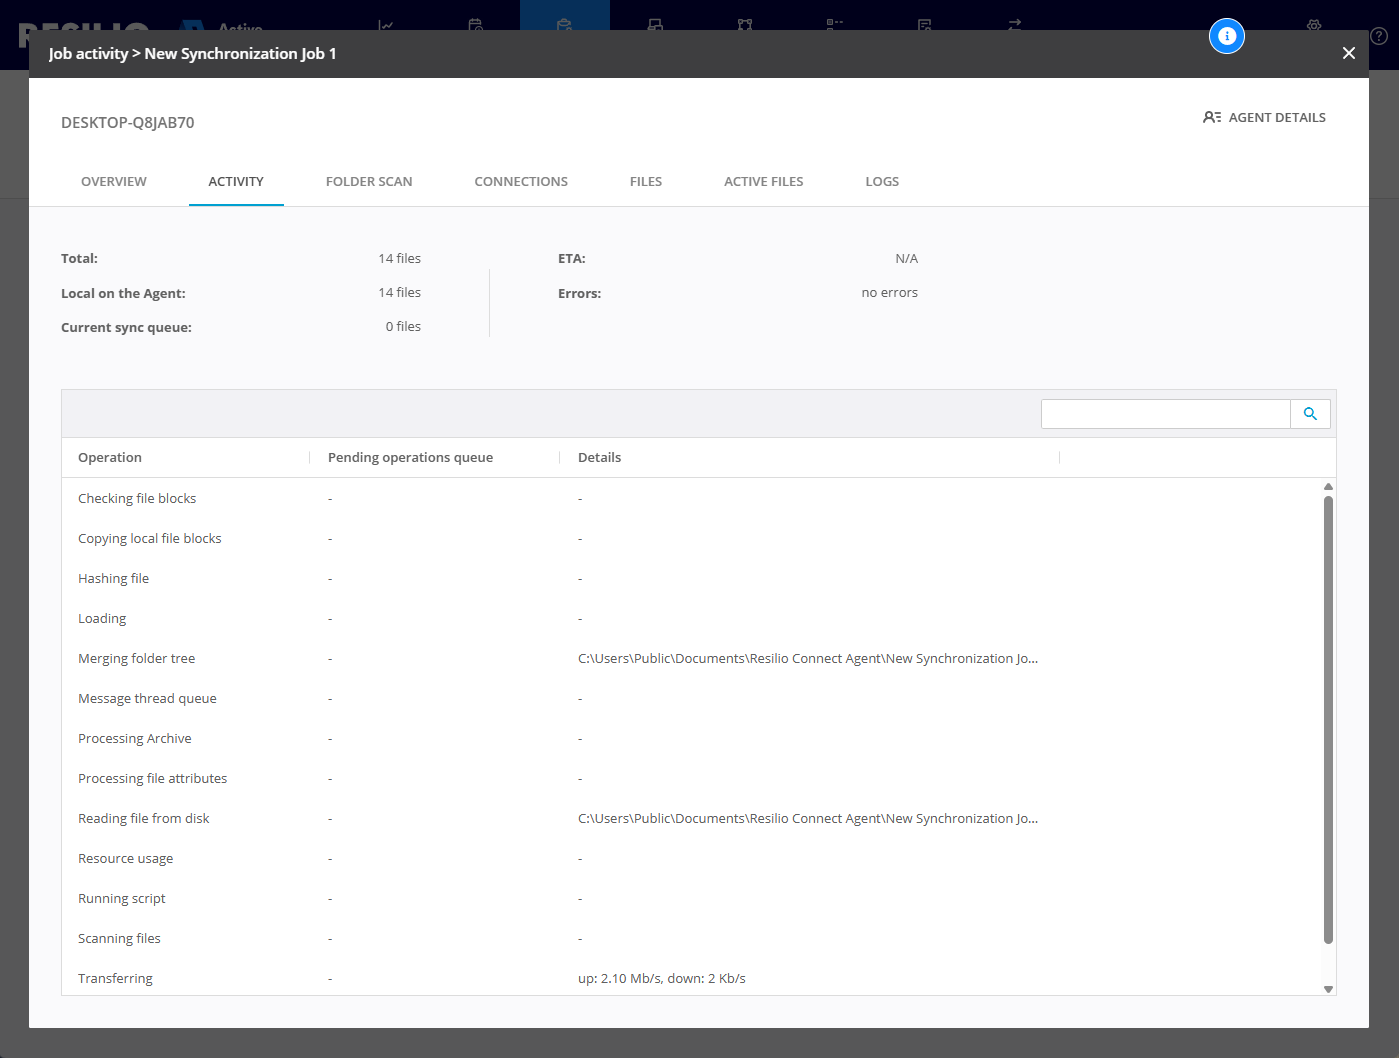The width and height of the screenshot is (1399, 1058).
Task: Close the Job activity dialog
Action: [1348, 54]
